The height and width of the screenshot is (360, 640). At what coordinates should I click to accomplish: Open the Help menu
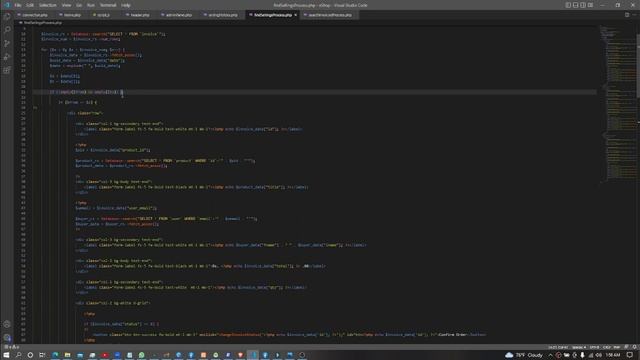point(126,5)
